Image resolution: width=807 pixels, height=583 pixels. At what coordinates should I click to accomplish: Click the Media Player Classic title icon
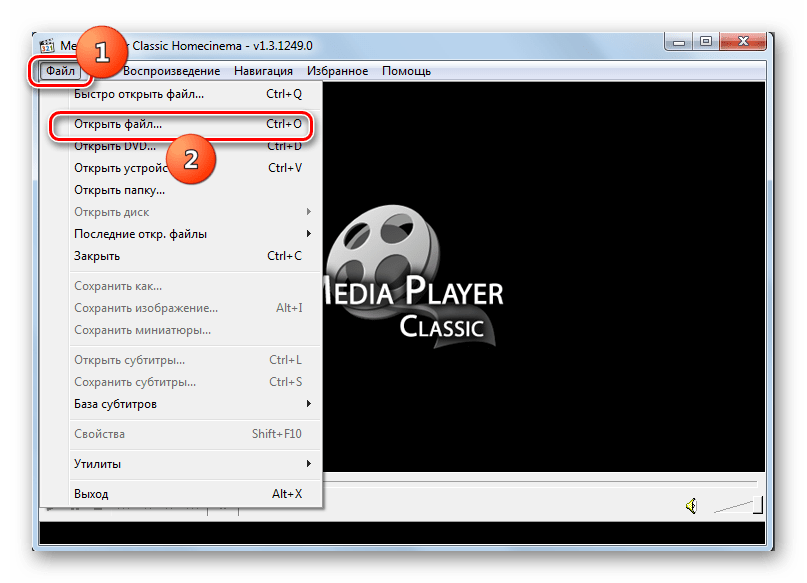pyautogui.click(x=47, y=46)
